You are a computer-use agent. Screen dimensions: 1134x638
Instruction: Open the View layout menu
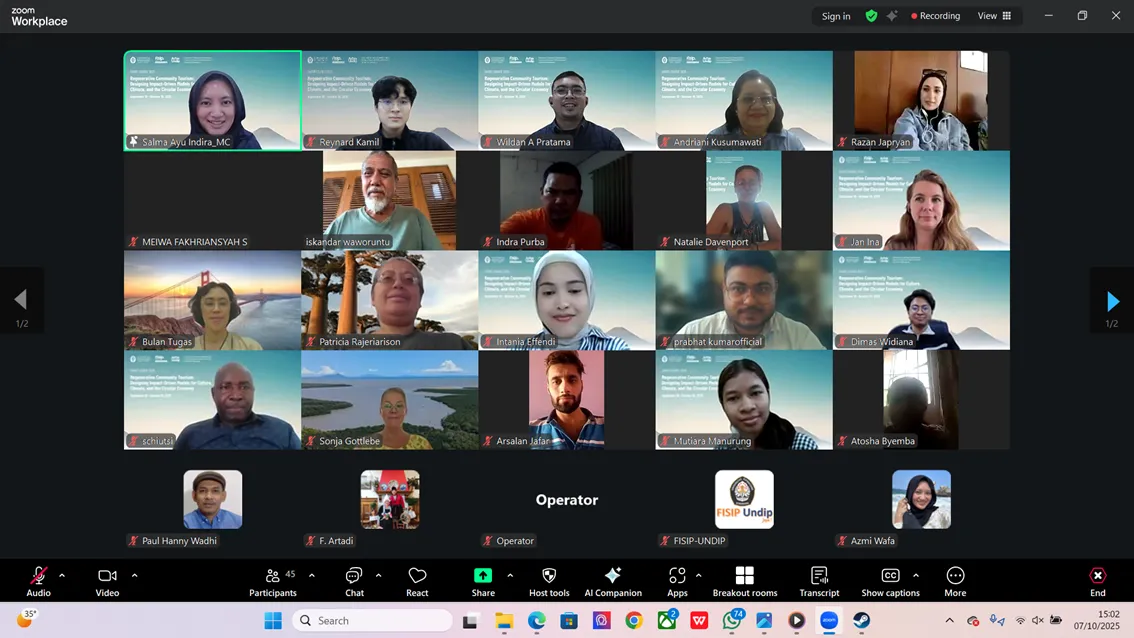(994, 16)
